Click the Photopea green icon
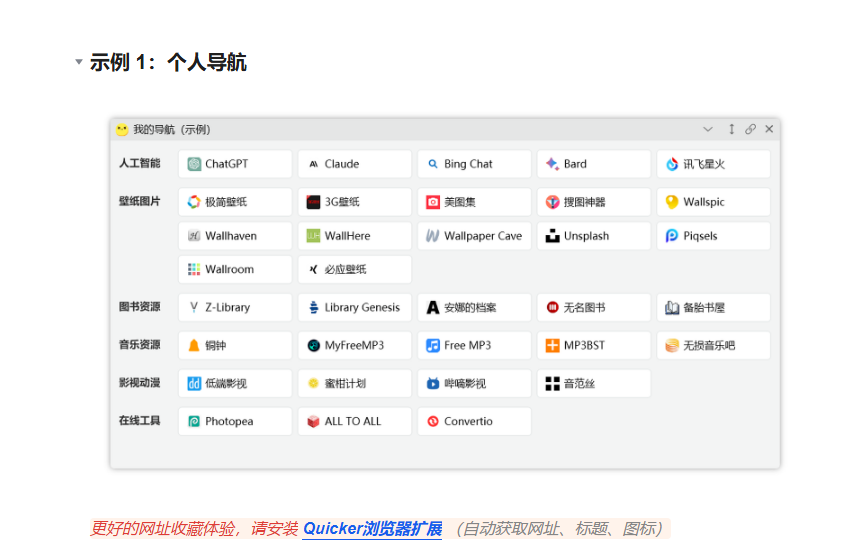The width and height of the screenshot is (841, 558). pyautogui.click(x=194, y=421)
